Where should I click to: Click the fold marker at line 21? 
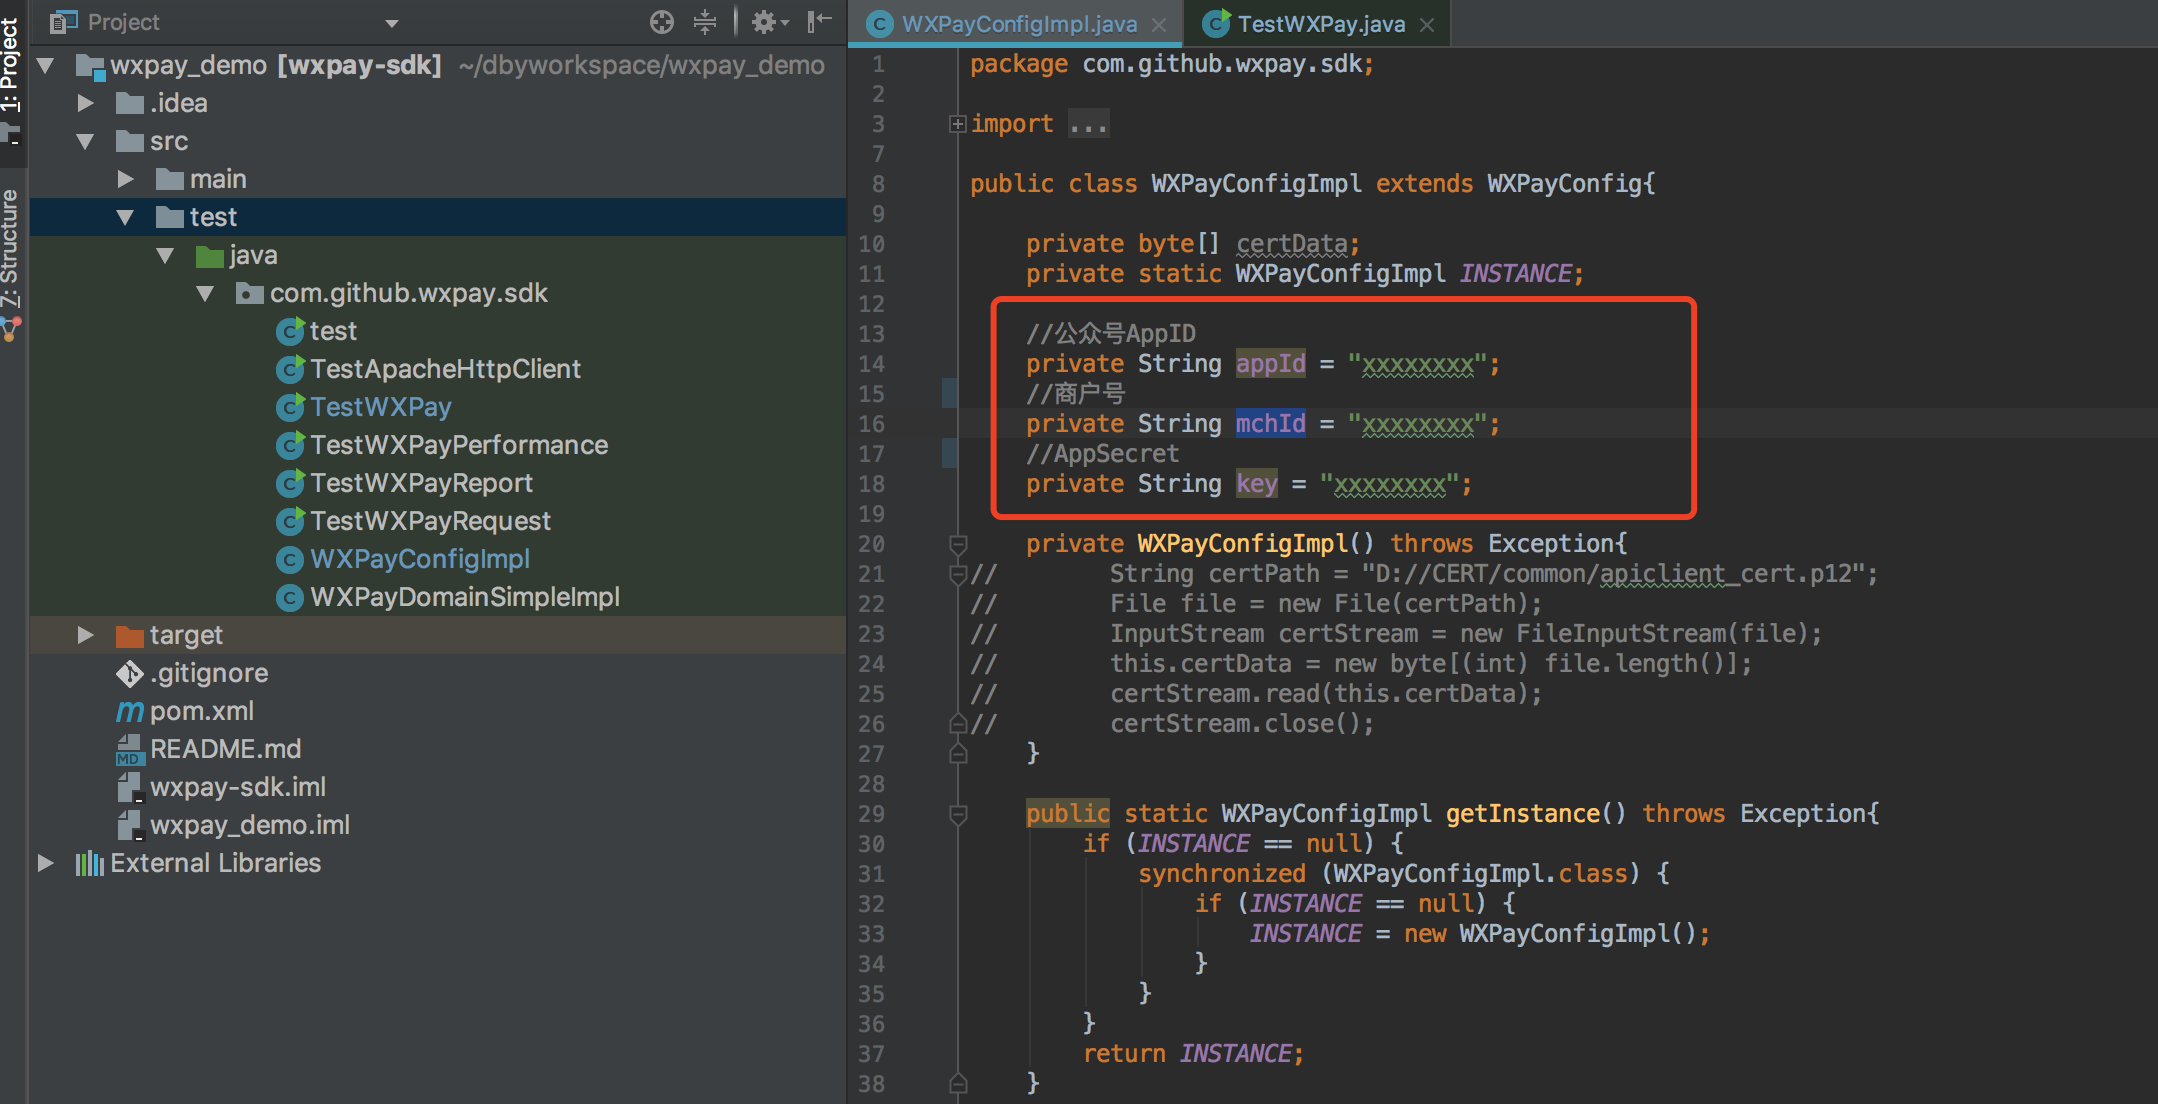[x=958, y=574]
